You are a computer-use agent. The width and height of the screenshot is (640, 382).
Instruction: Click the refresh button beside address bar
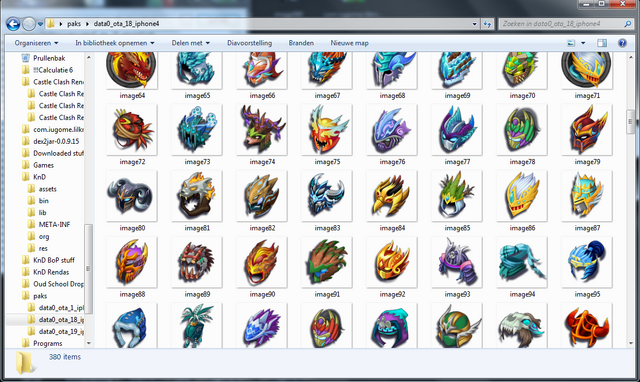coord(487,24)
